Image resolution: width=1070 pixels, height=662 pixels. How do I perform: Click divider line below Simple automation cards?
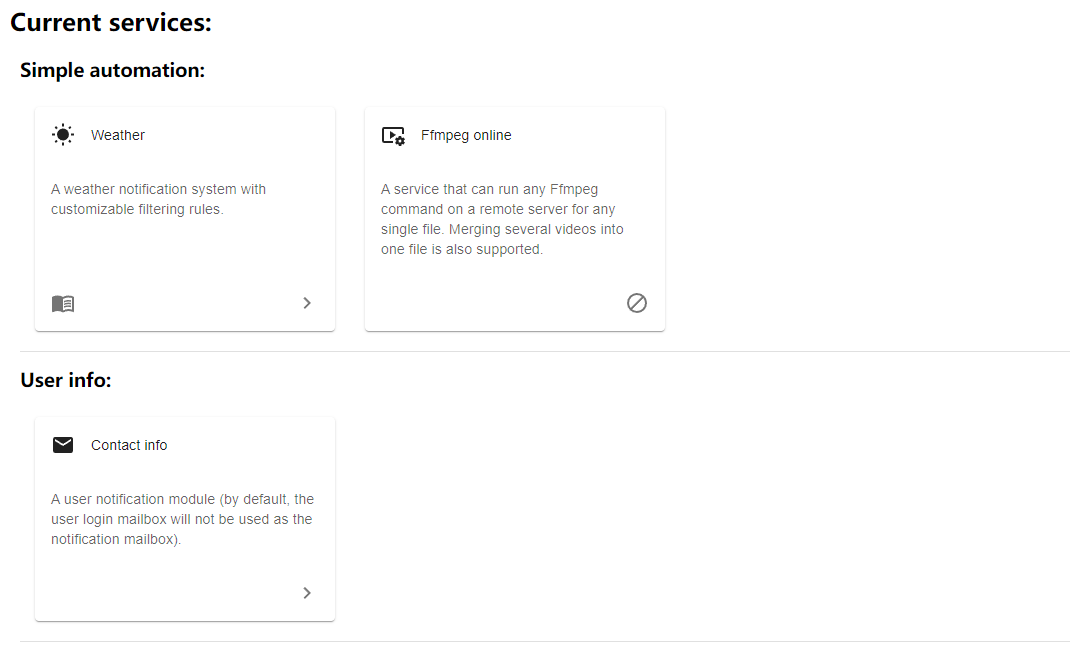point(545,351)
